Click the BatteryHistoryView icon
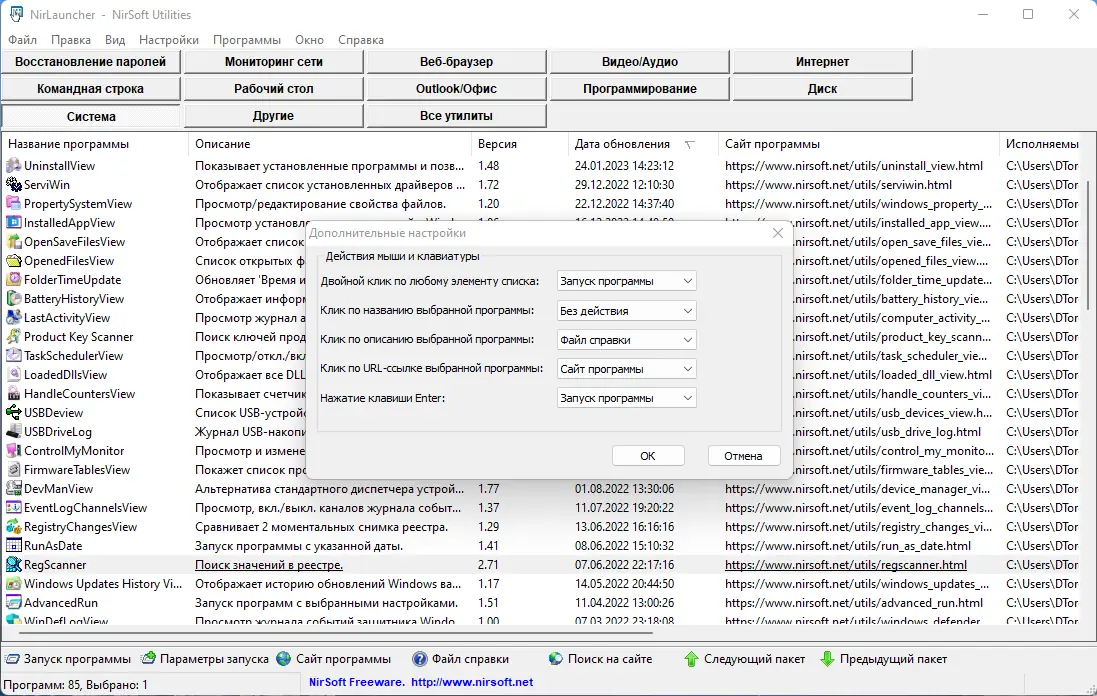Screen dimensions: 1097x696 click(13, 299)
